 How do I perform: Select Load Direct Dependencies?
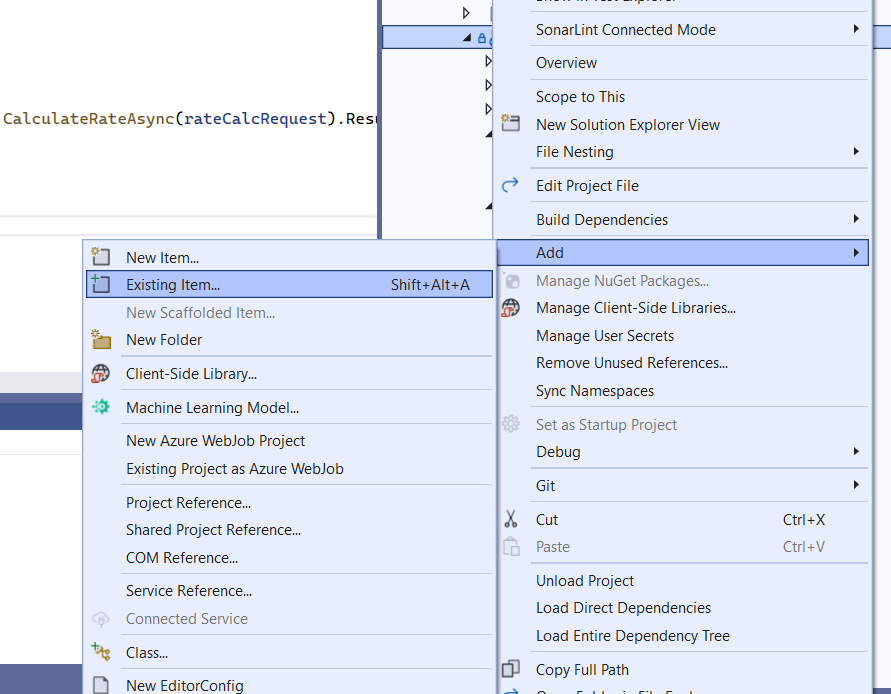coord(683,608)
